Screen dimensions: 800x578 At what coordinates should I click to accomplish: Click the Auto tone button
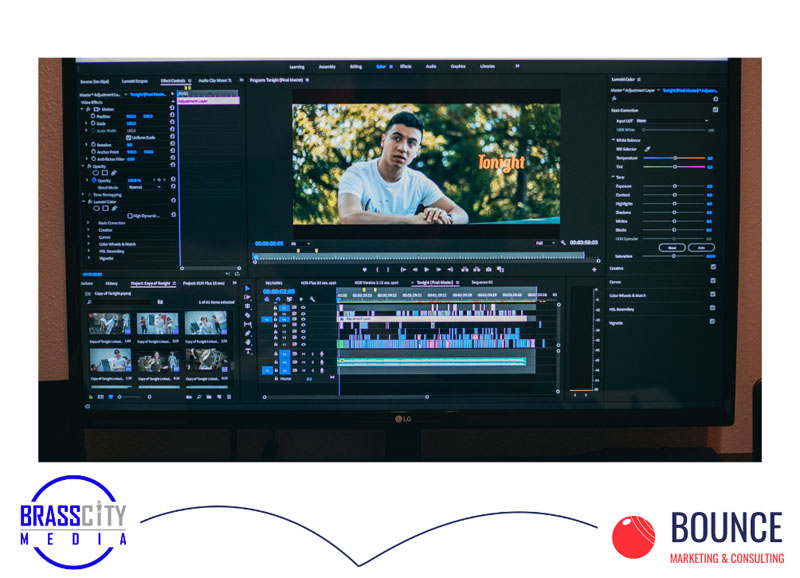tap(701, 247)
